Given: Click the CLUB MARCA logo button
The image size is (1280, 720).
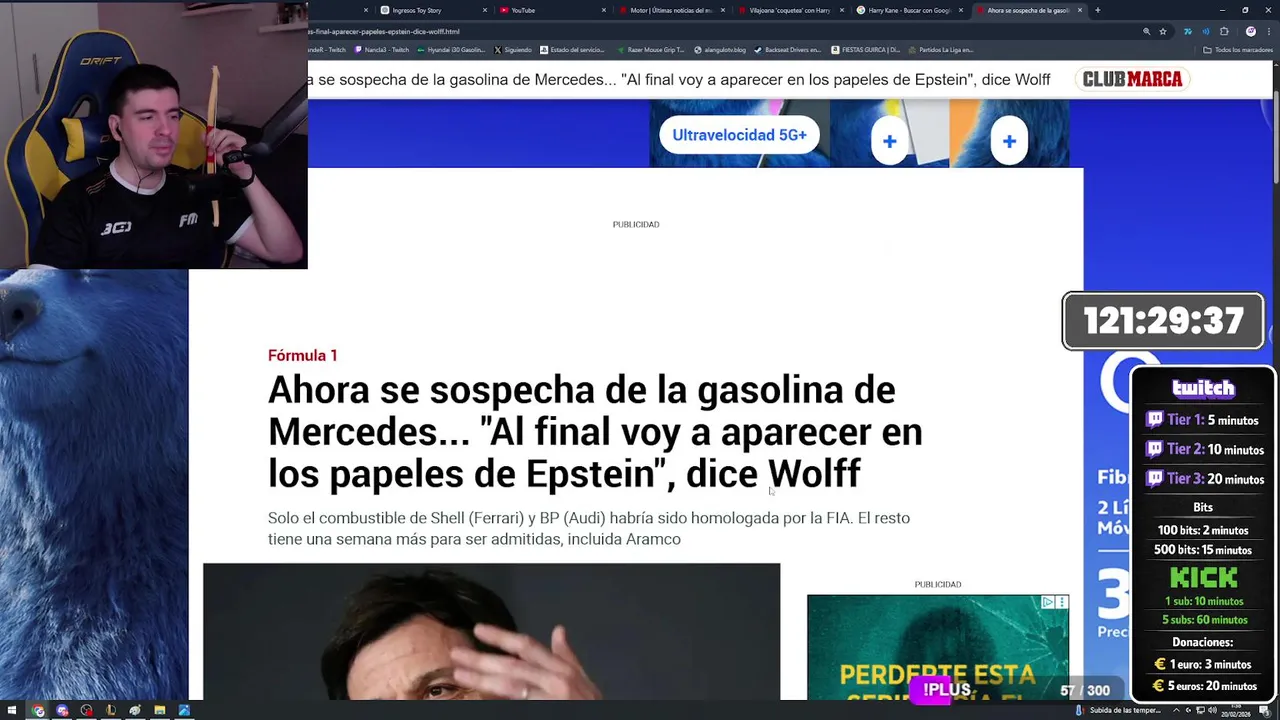Looking at the screenshot, I should (1132, 79).
